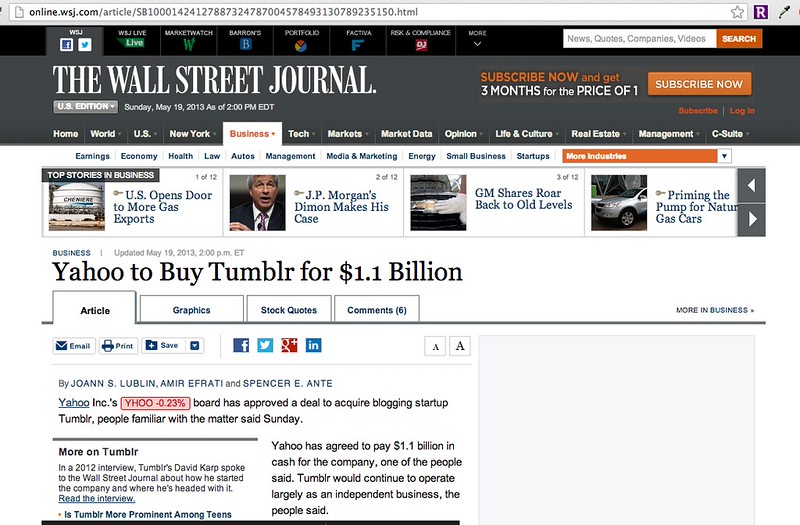
Task: Show next top stories arrow
Action: pyautogui.click(x=751, y=219)
